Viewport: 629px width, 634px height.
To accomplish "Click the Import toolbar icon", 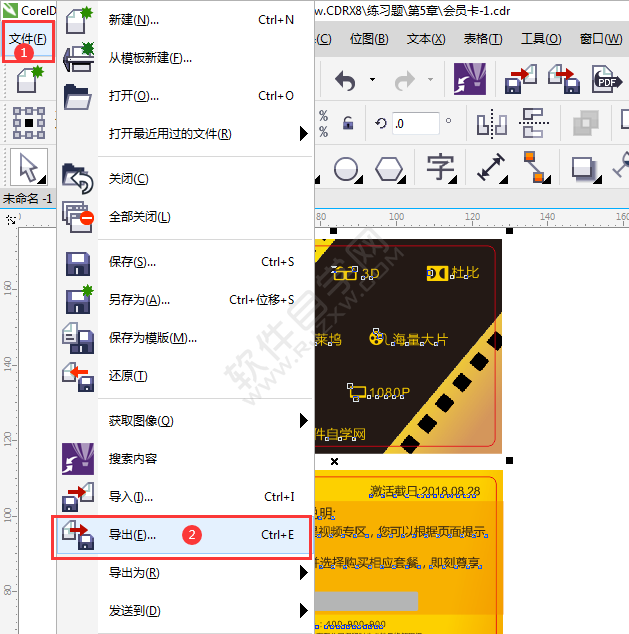I will (520, 80).
